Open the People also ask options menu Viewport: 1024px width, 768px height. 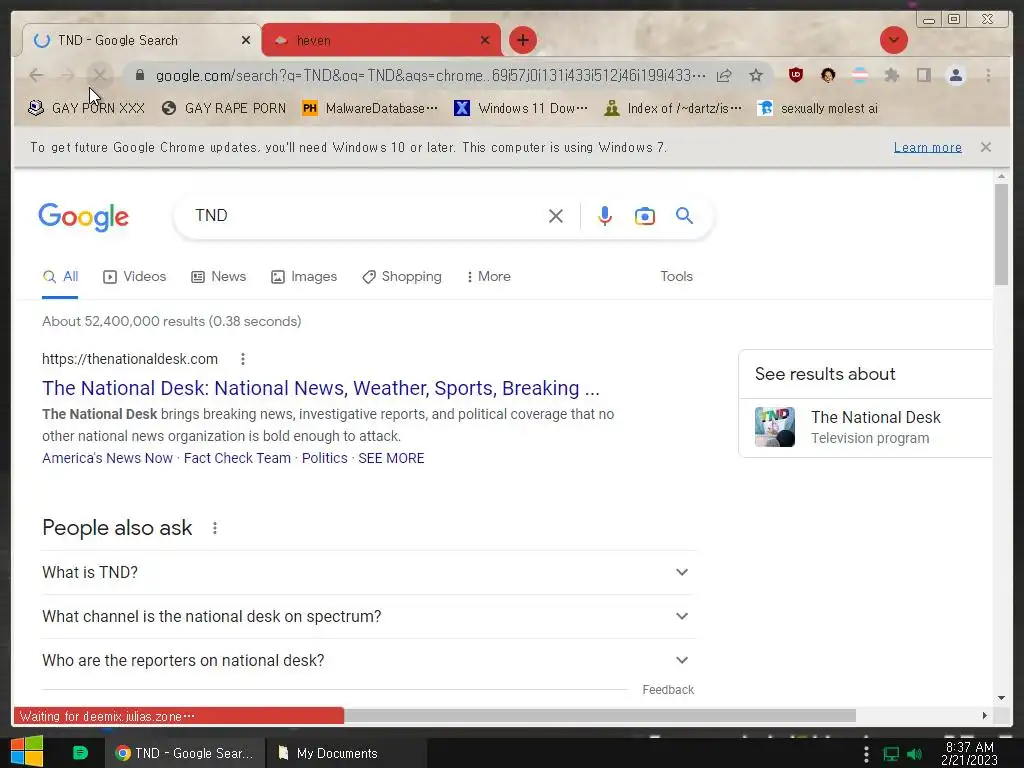tap(215, 528)
